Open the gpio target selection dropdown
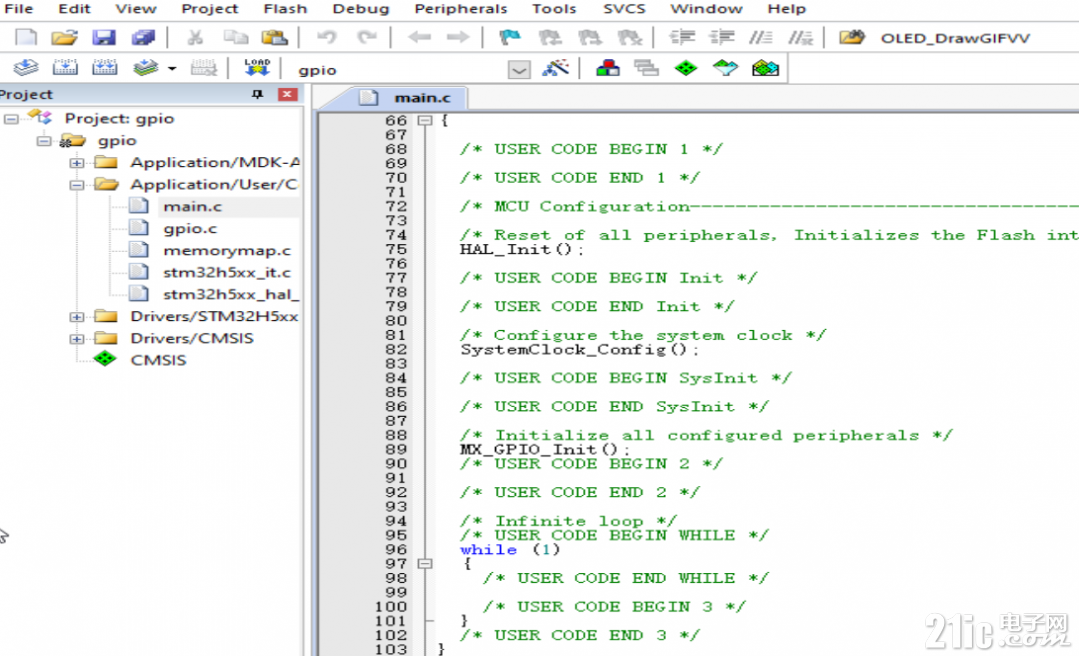This screenshot has height=656, width=1079. [520, 70]
